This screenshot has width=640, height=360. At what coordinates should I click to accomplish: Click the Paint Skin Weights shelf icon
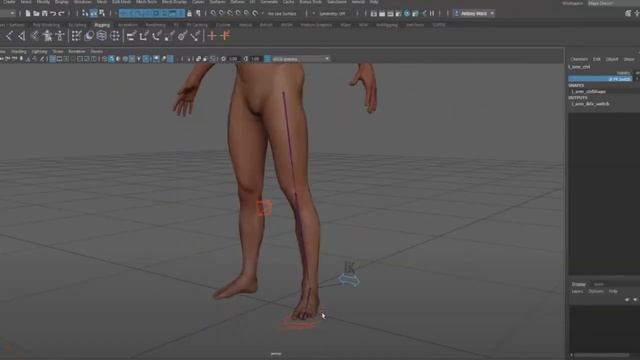click(76, 36)
